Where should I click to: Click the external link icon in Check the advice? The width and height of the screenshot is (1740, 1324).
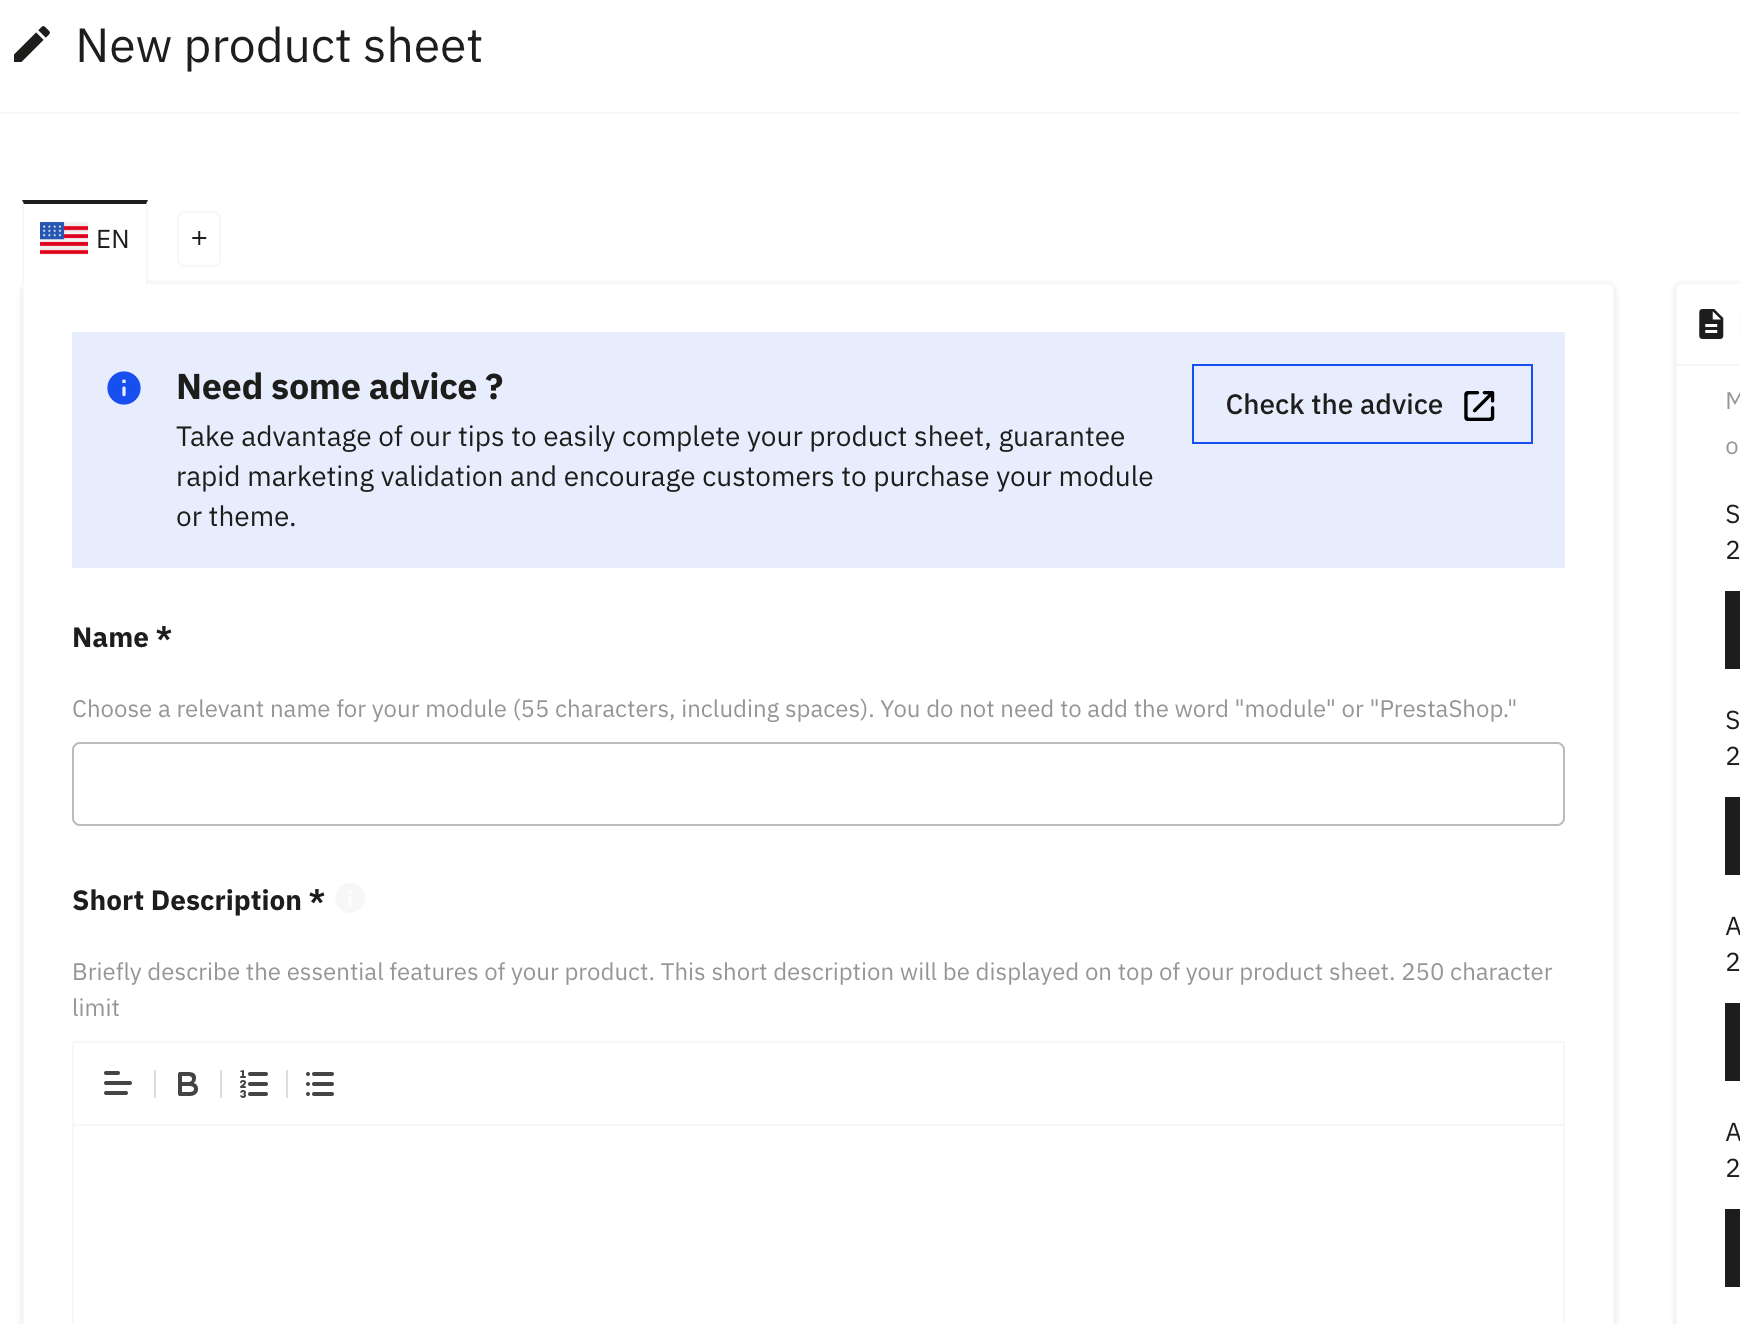pos(1479,405)
